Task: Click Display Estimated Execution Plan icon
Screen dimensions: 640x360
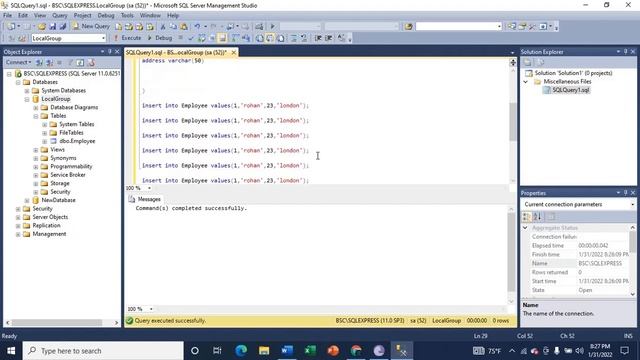Action: coord(202,38)
